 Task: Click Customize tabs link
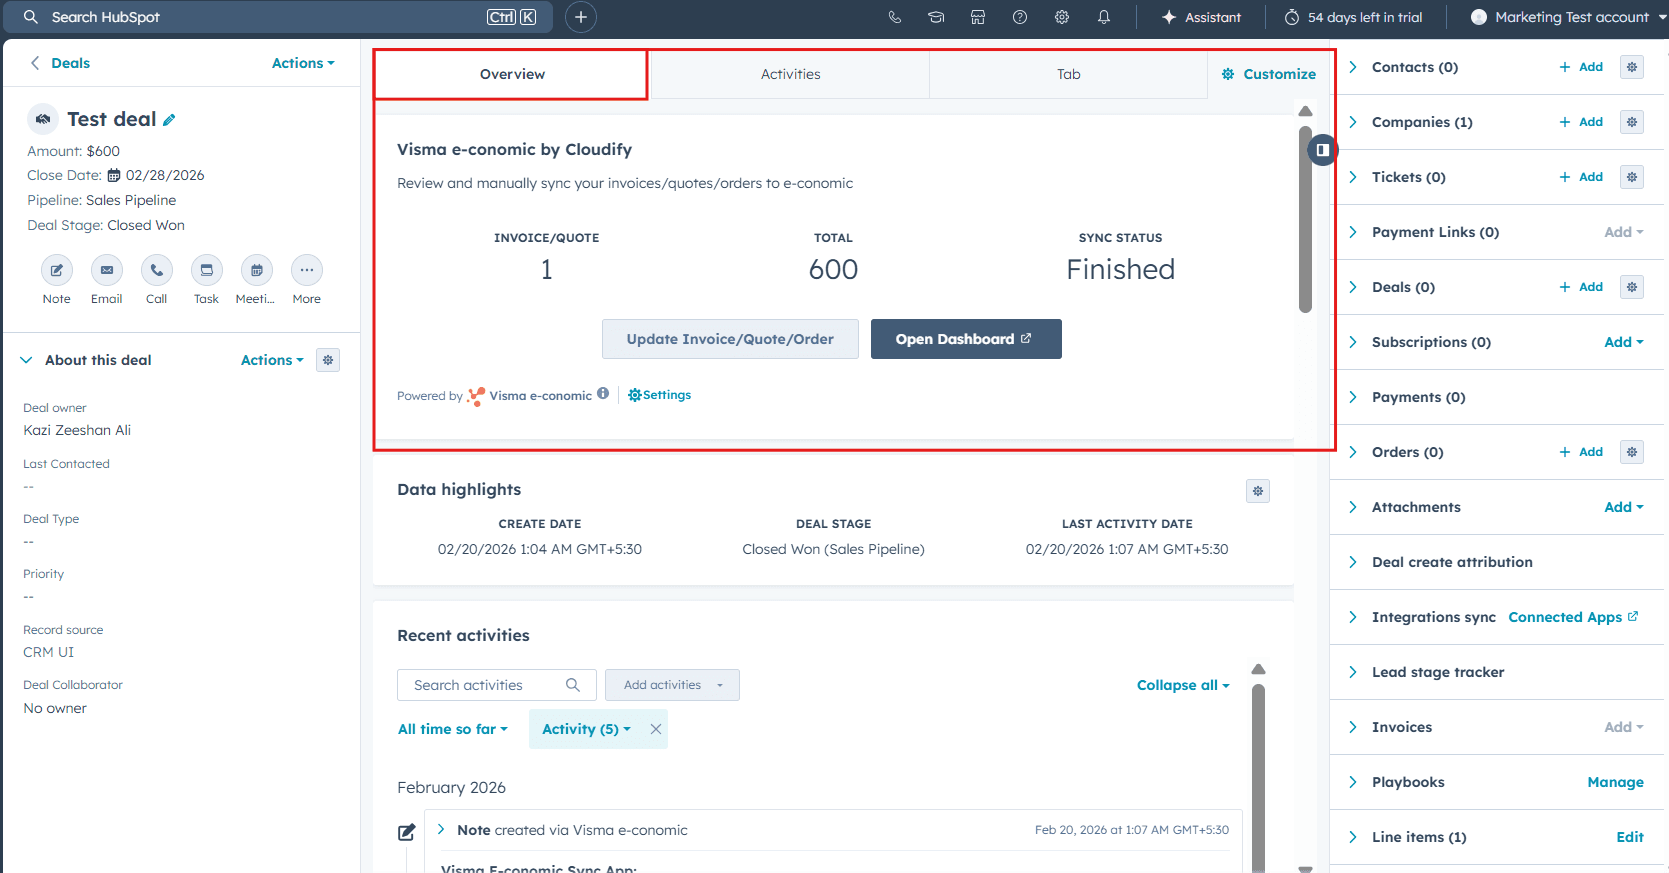pyautogui.click(x=1269, y=74)
